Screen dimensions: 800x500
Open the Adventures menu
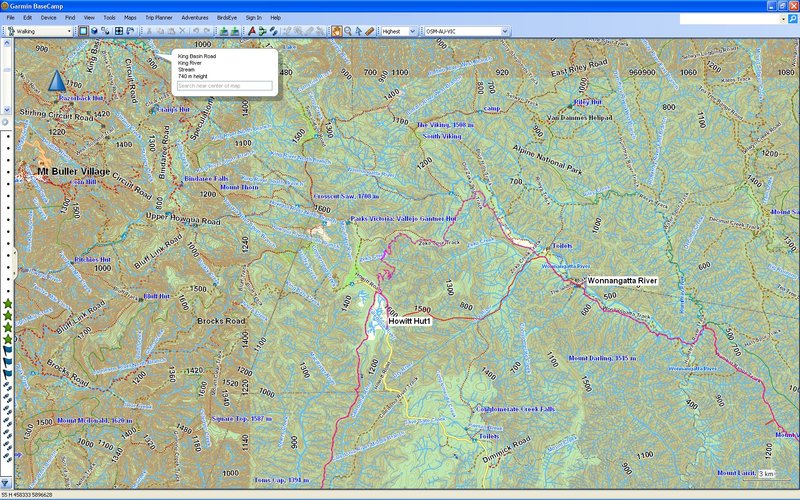(x=194, y=17)
